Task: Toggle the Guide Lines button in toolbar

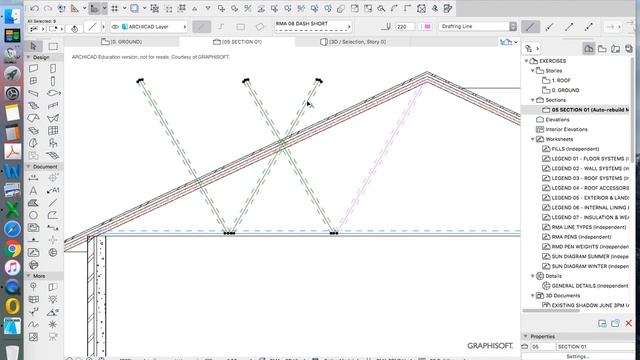Action: coord(94,8)
